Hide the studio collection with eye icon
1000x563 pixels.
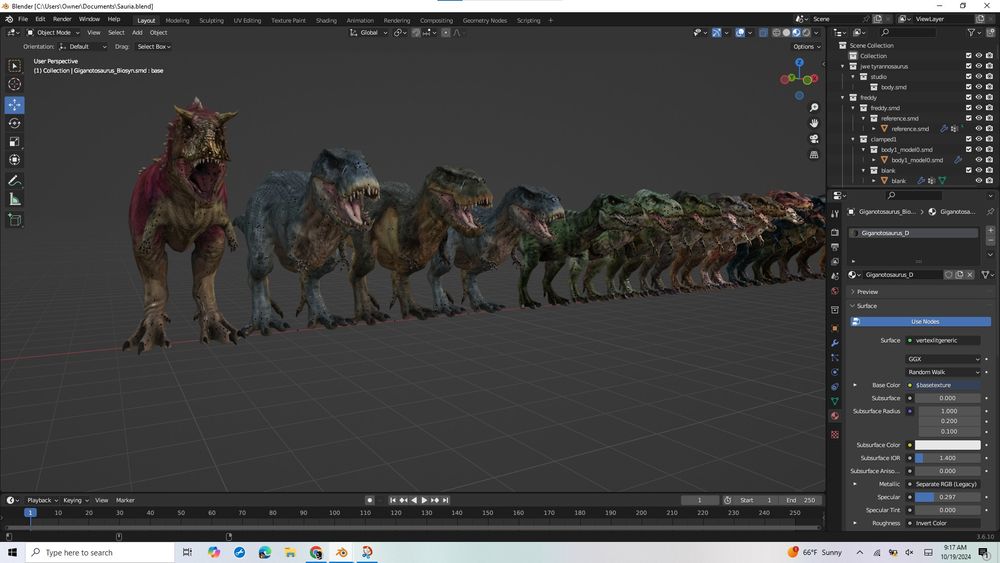click(x=979, y=76)
